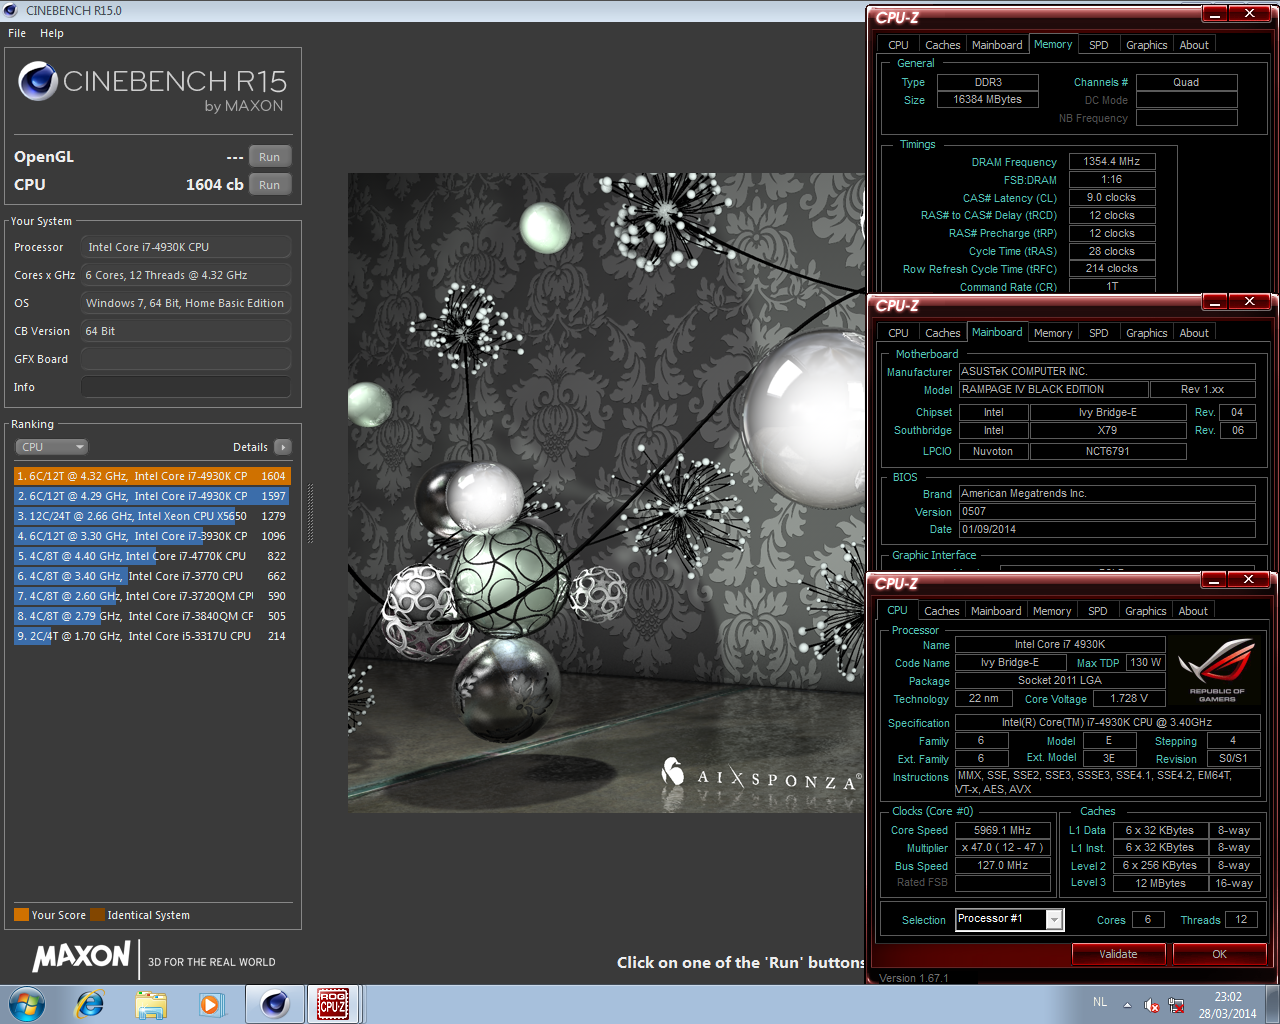Open the CPU ranking dropdown
Image resolution: width=1280 pixels, height=1024 pixels.
click(52, 447)
